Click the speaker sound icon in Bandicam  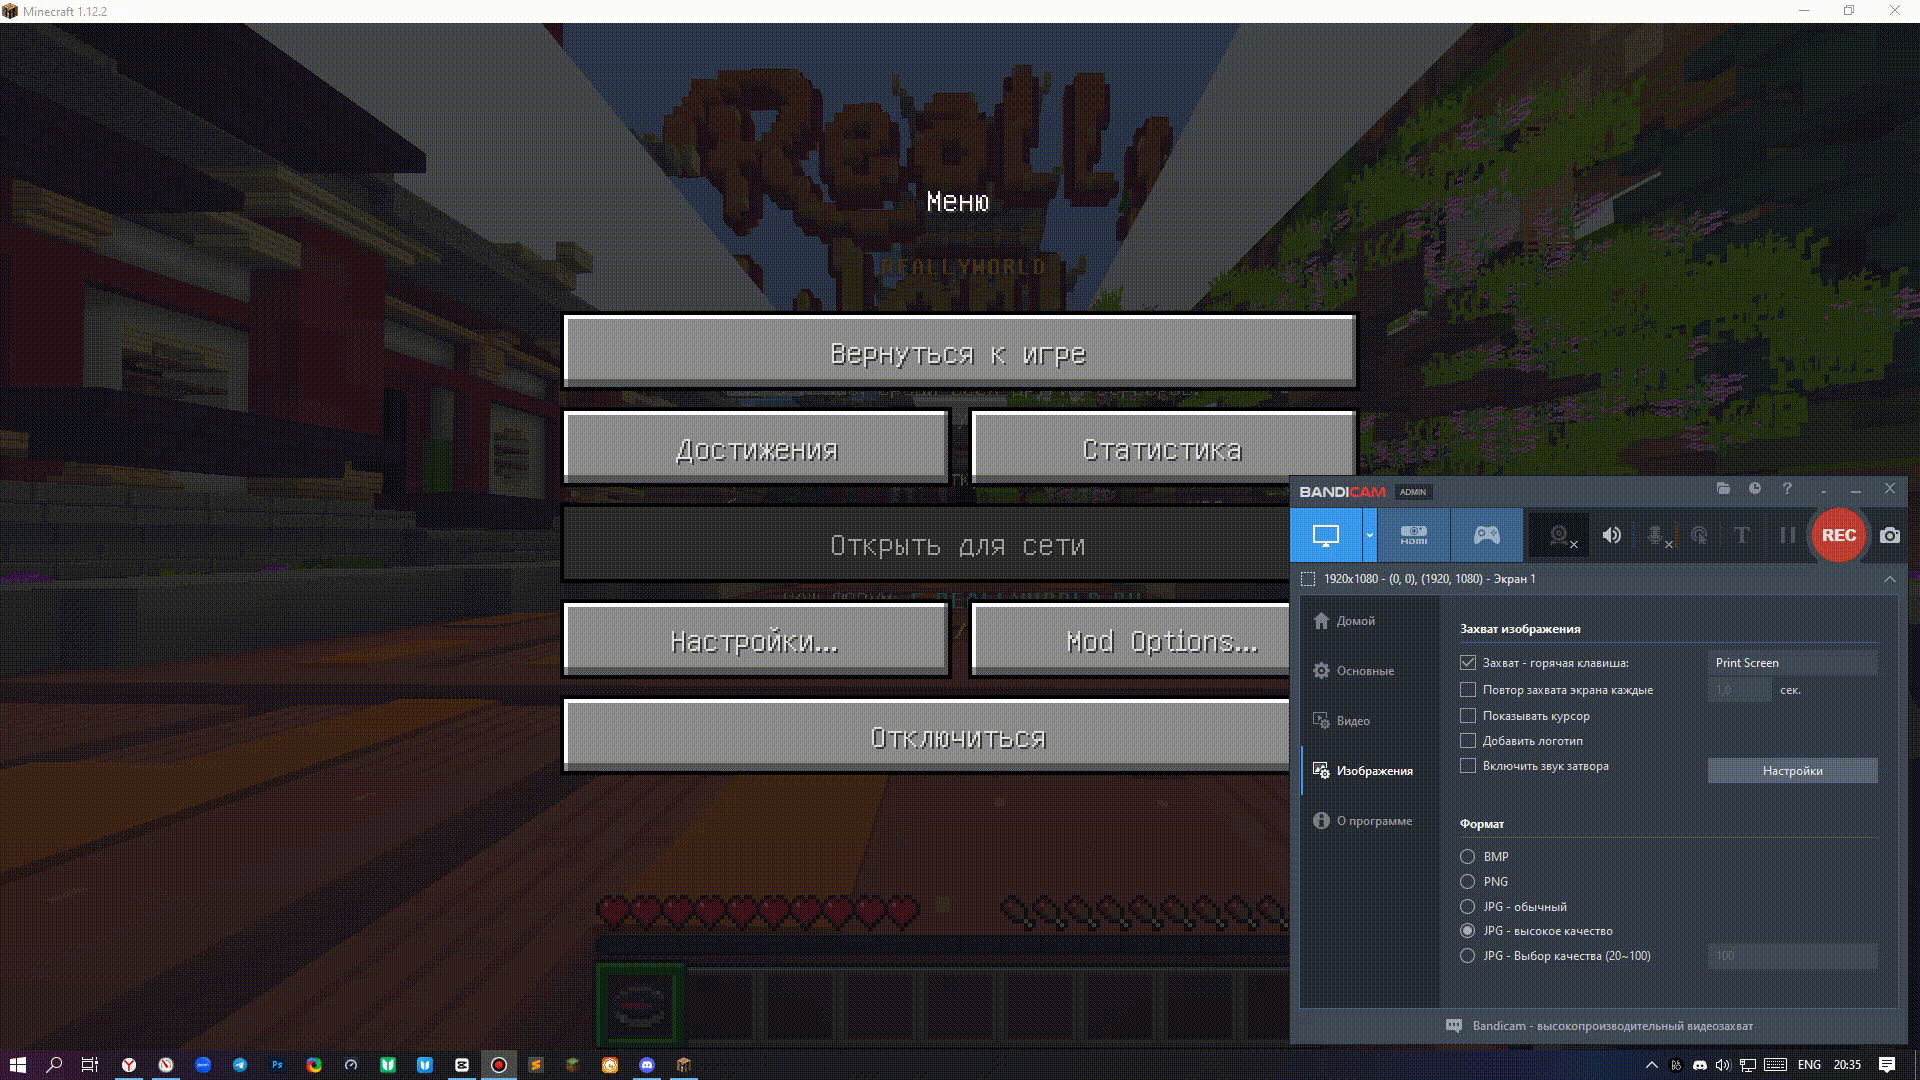point(1611,535)
